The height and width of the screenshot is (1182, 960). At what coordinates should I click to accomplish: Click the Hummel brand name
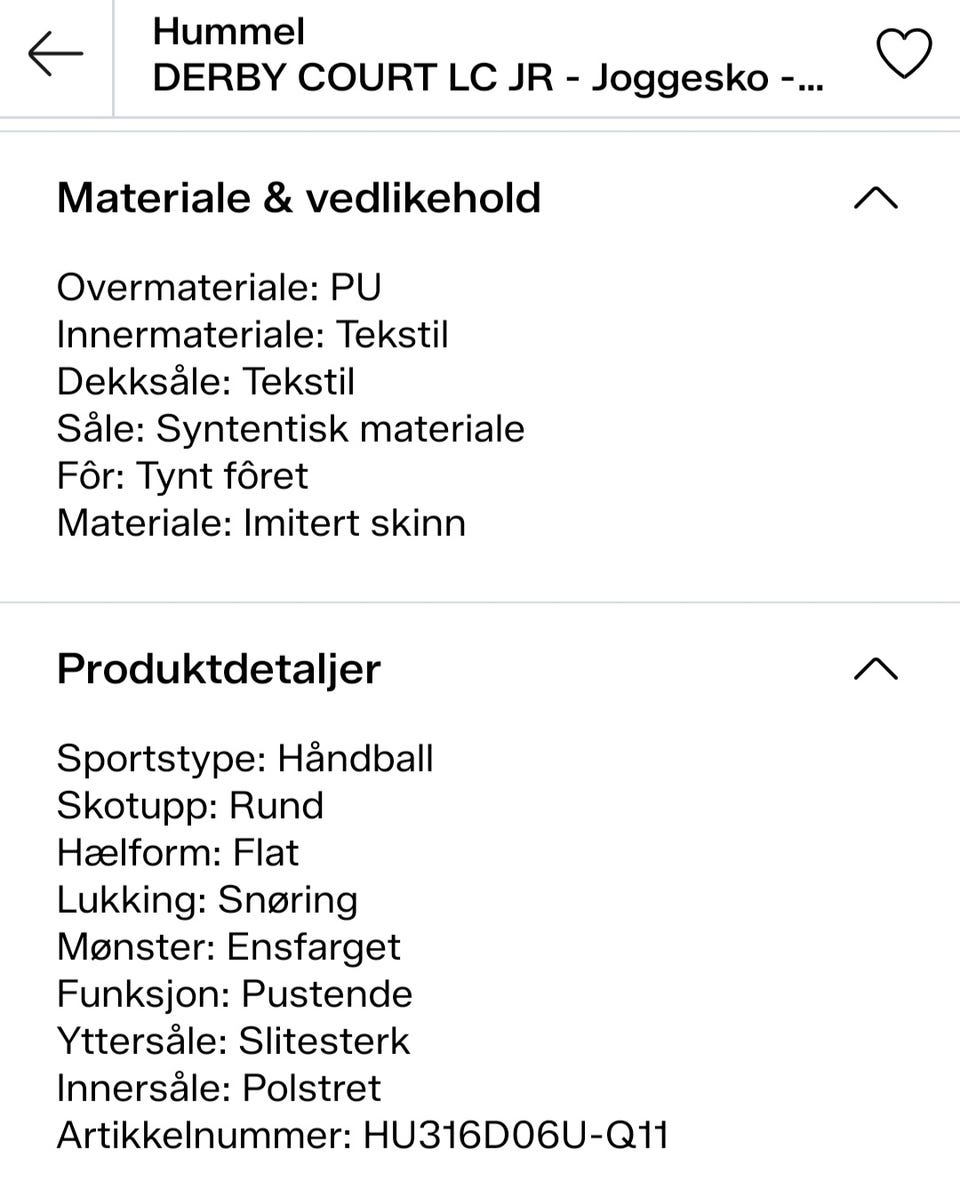click(228, 31)
